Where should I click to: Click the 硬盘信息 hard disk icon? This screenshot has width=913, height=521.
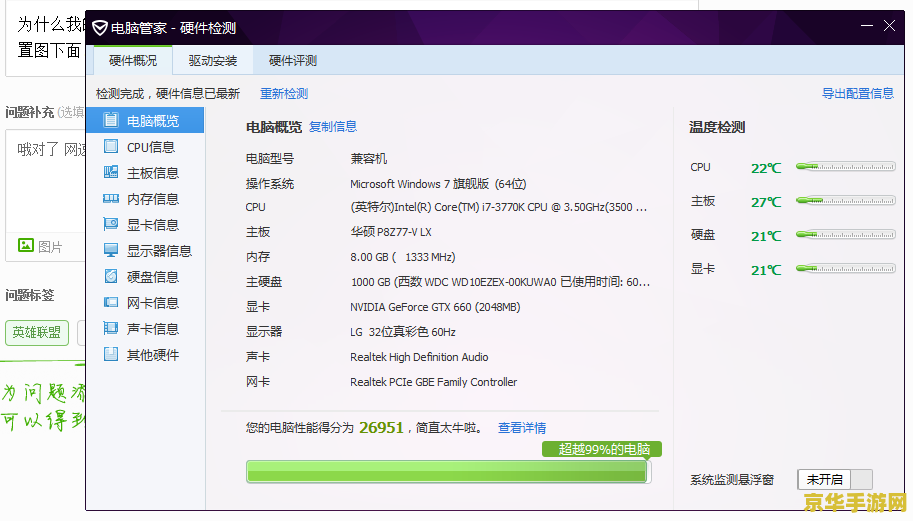(111, 276)
